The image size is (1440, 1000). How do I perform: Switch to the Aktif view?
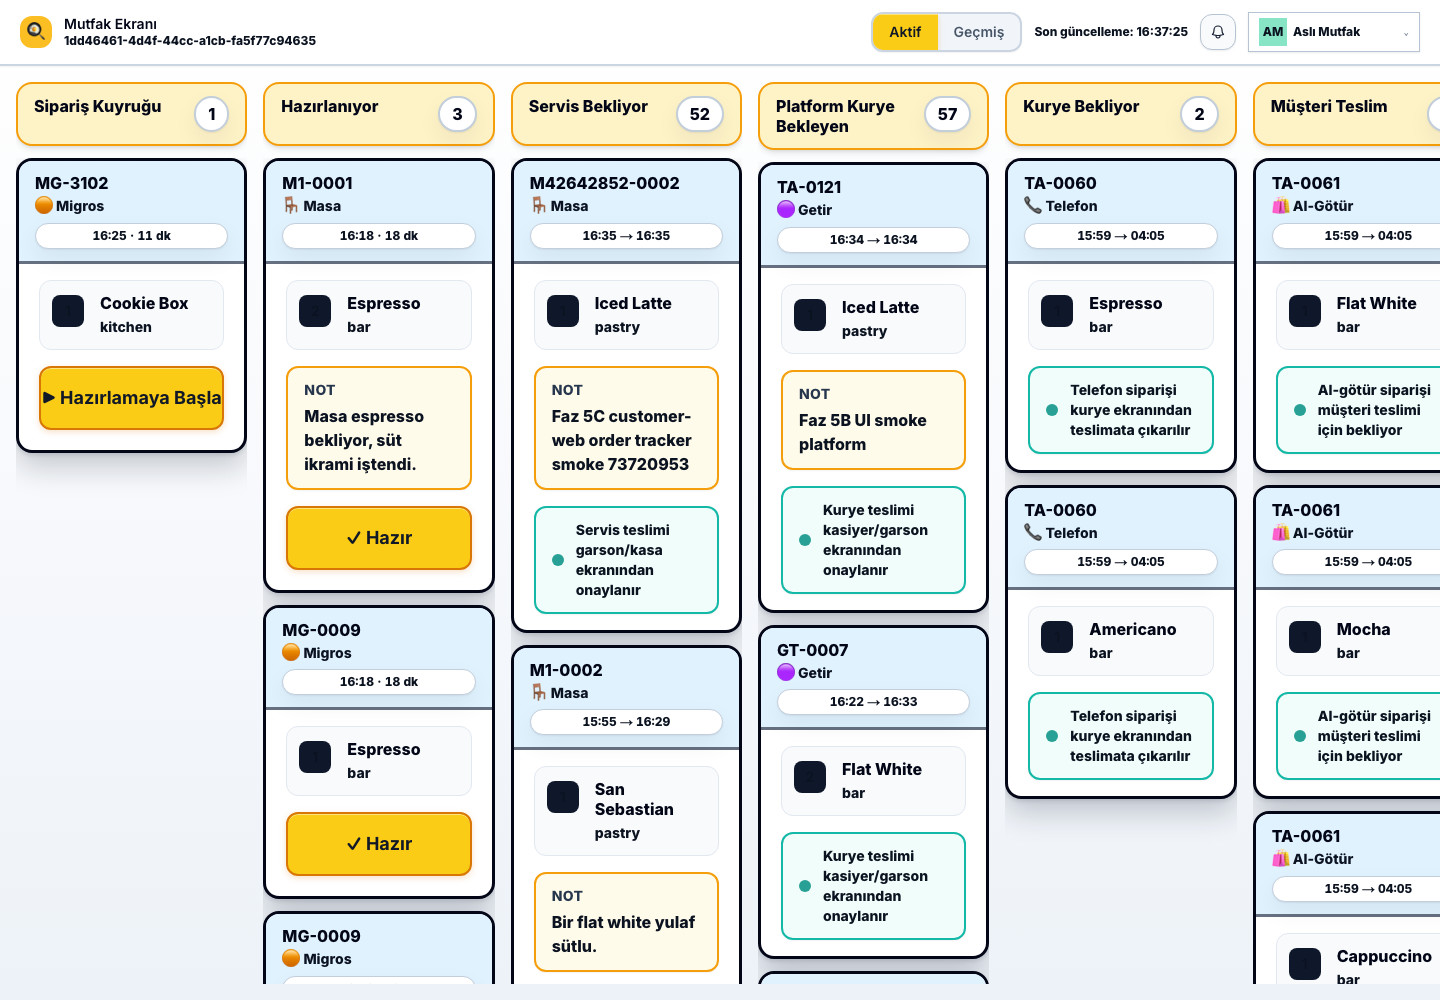pyautogui.click(x=905, y=32)
